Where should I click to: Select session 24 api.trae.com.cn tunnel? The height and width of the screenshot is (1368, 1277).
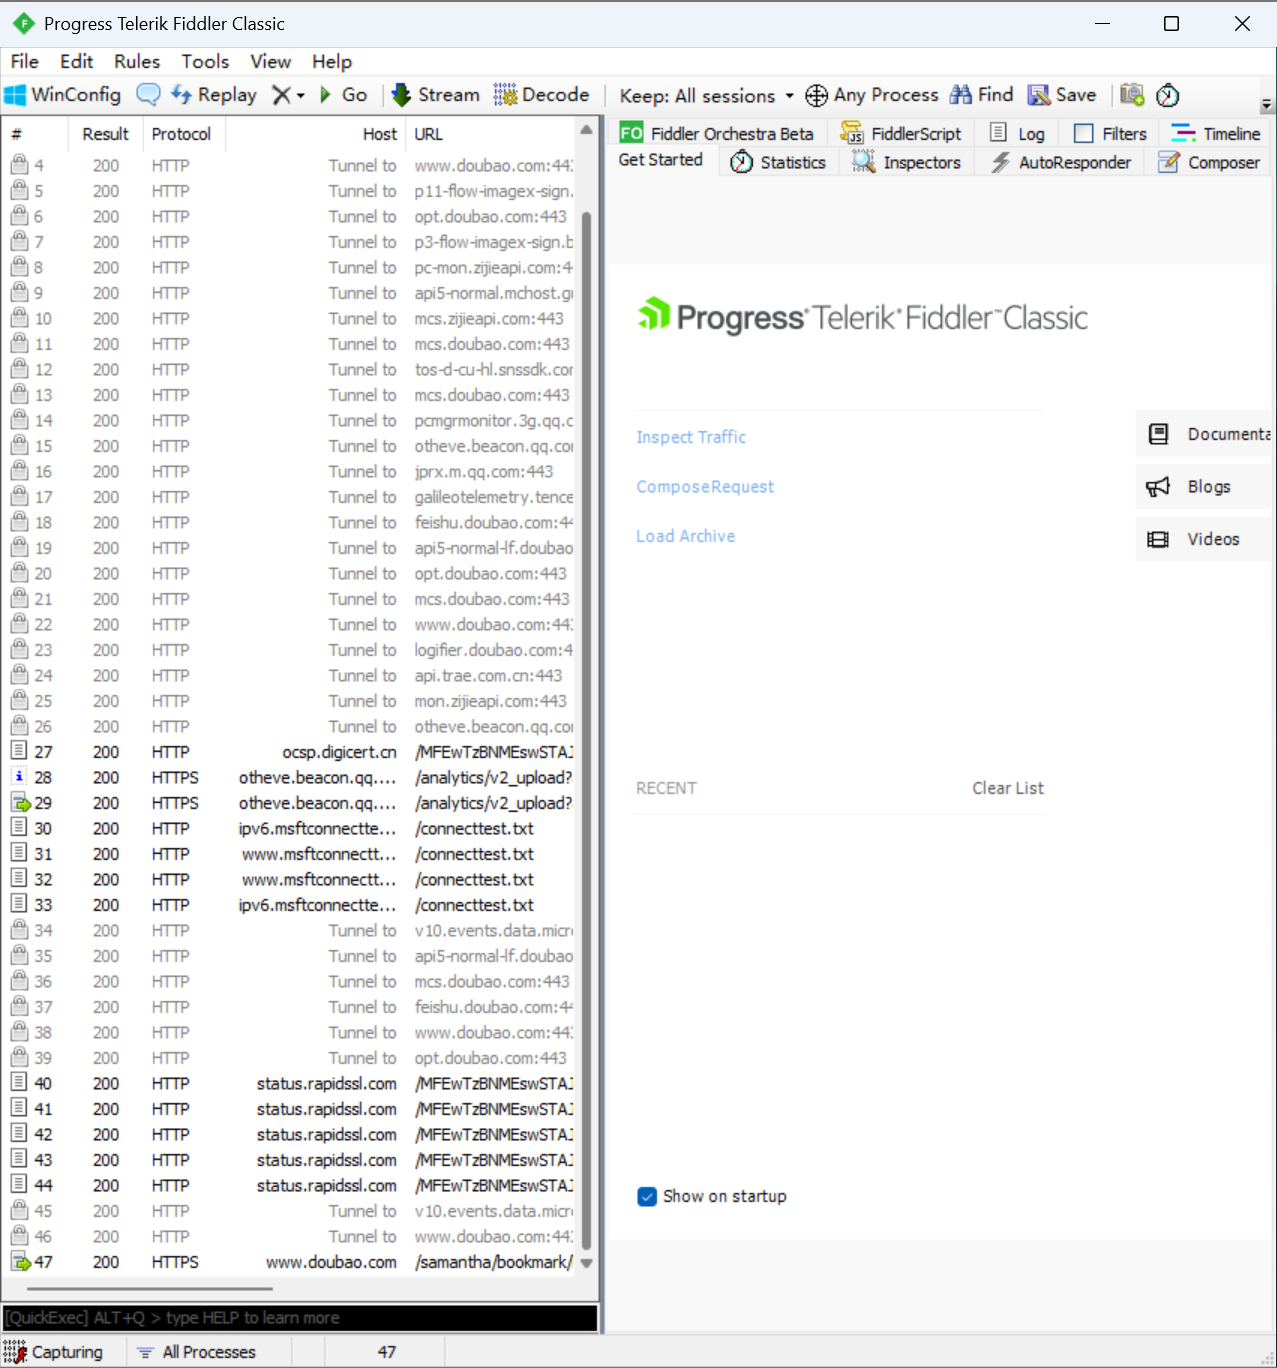[290, 675]
